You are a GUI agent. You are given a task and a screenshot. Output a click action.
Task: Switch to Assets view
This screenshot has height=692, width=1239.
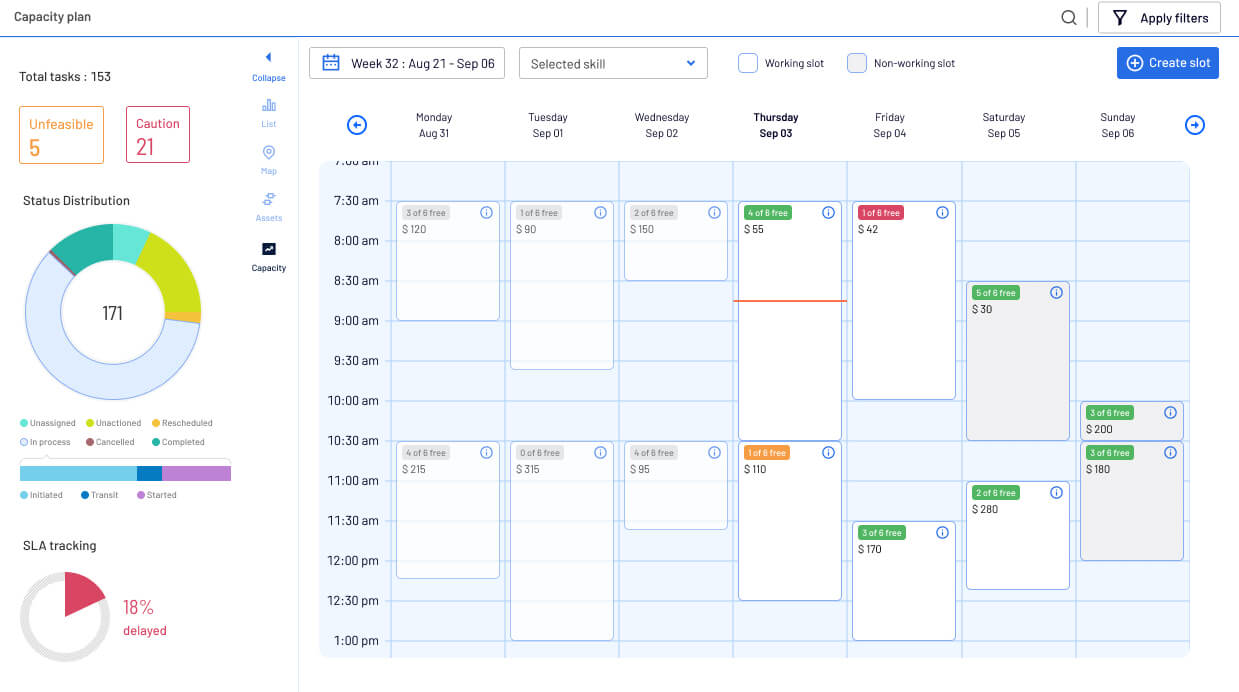[268, 206]
